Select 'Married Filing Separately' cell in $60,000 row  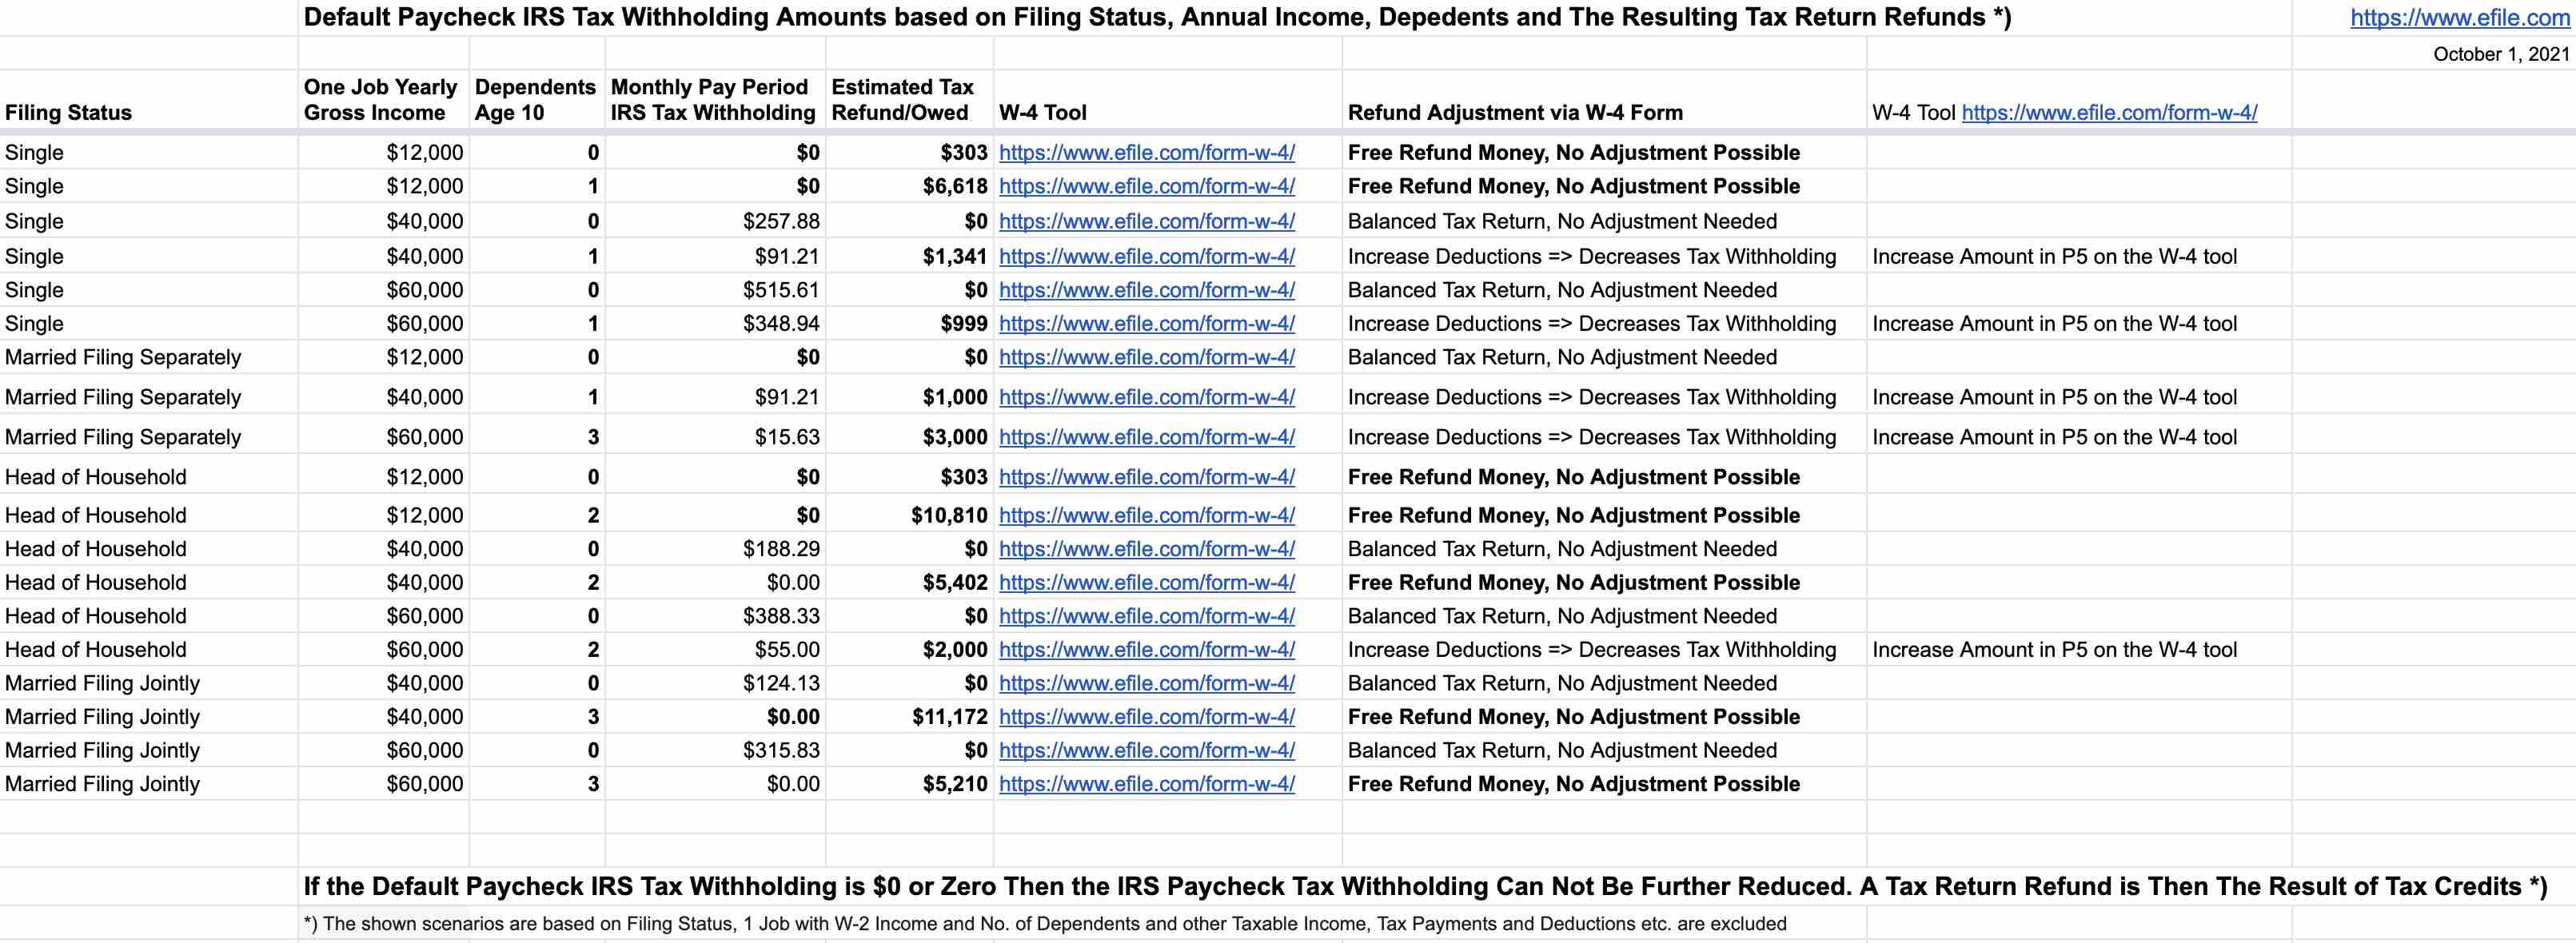point(148,437)
